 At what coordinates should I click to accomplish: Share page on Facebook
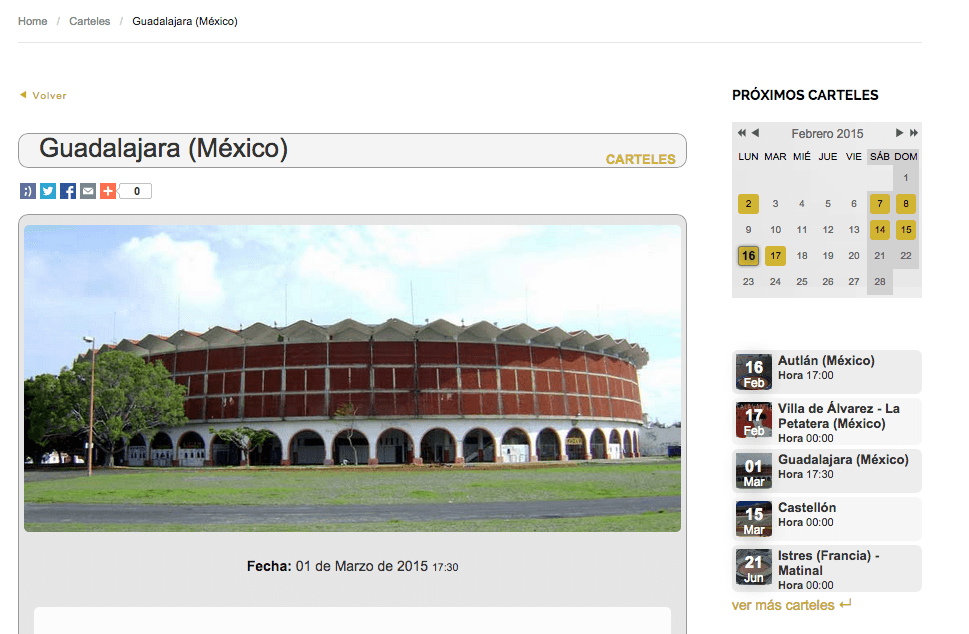tap(68, 192)
